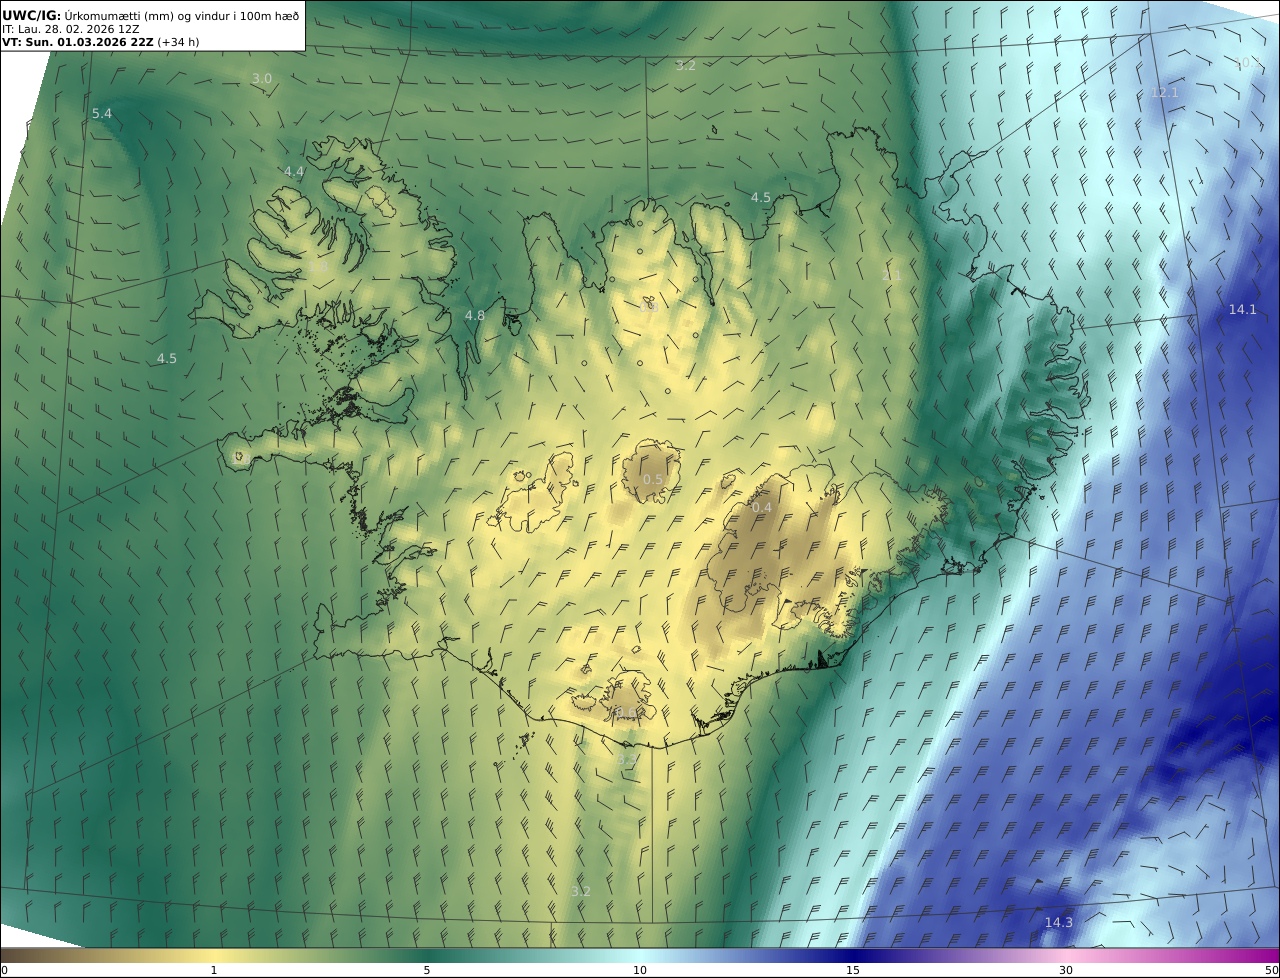Screen dimensions: 1280x978
Task: Click the 3.0 value label on the map
Action: coord(261,78)
